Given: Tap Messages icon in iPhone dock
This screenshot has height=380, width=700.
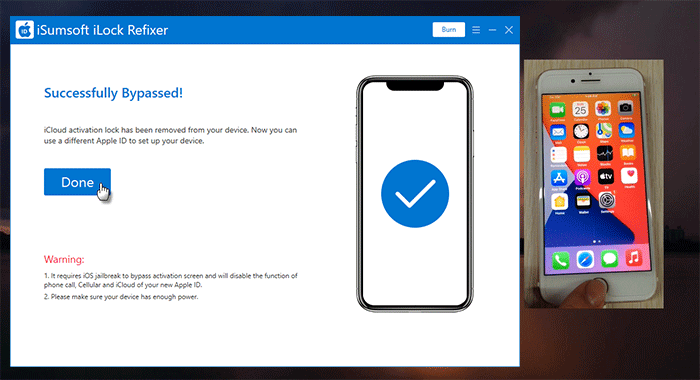Looking at the screenshot, I should tap(609, 258).
